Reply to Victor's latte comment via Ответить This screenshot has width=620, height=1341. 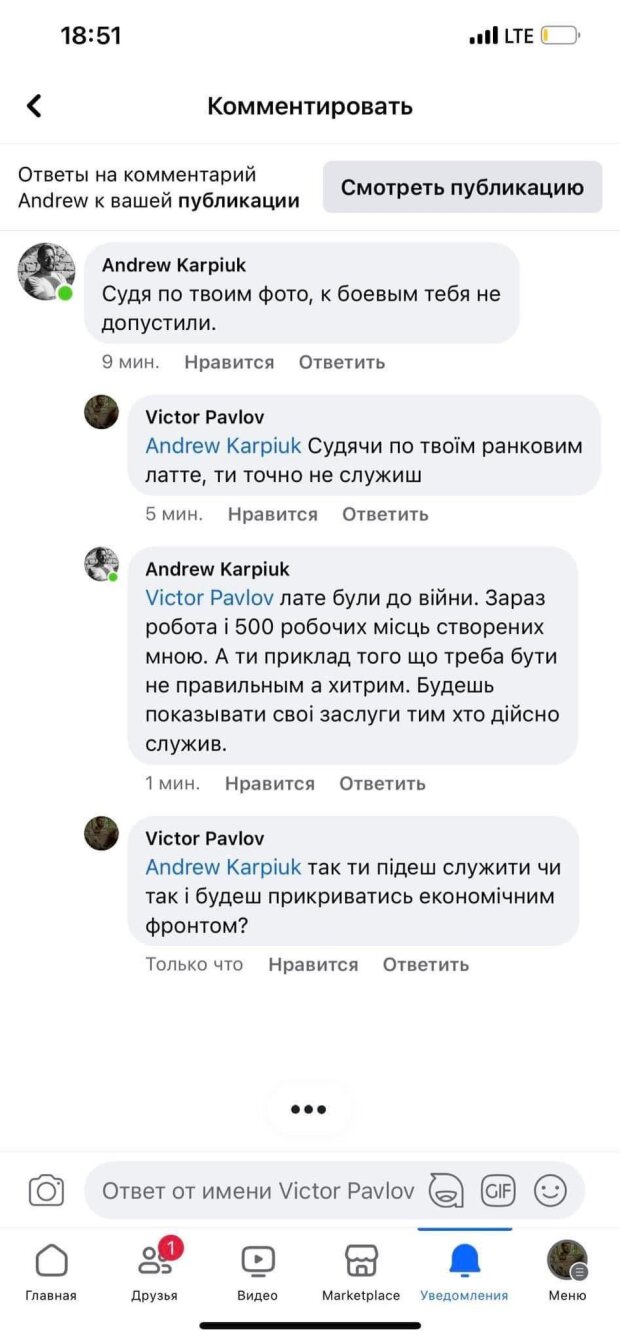pos(385,513)
